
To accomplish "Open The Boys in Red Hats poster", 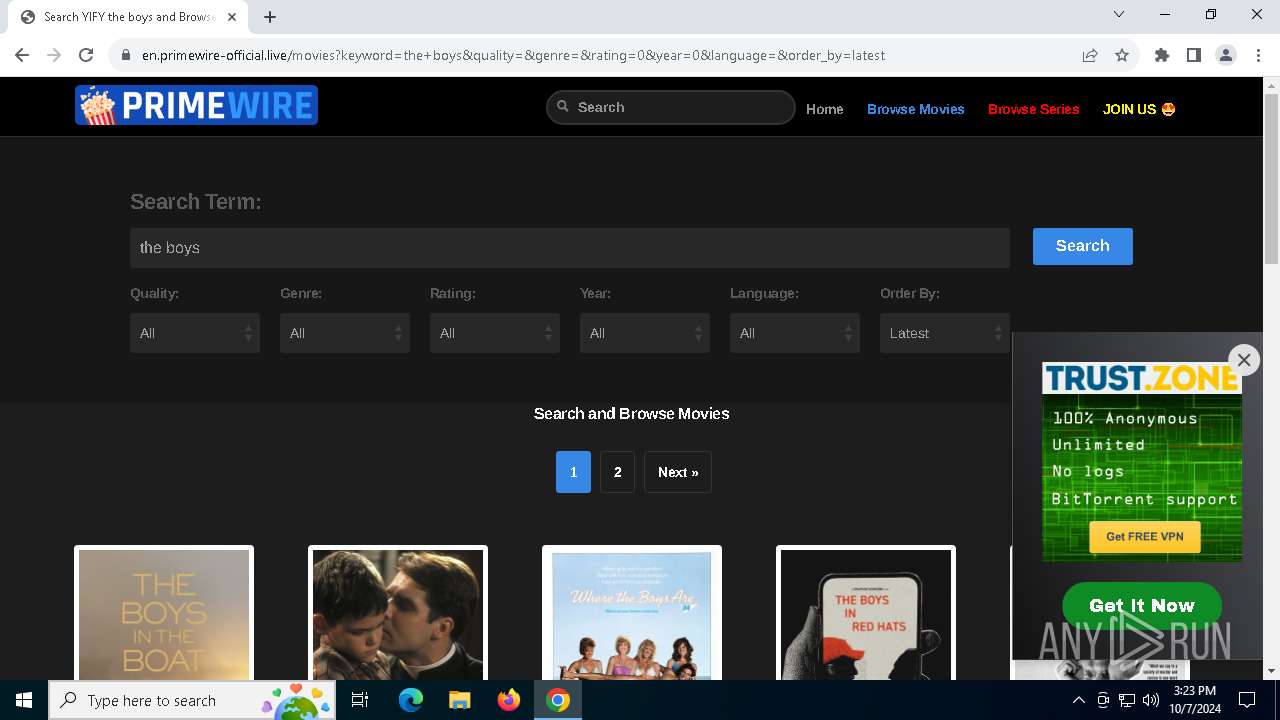I will [866, 613].
